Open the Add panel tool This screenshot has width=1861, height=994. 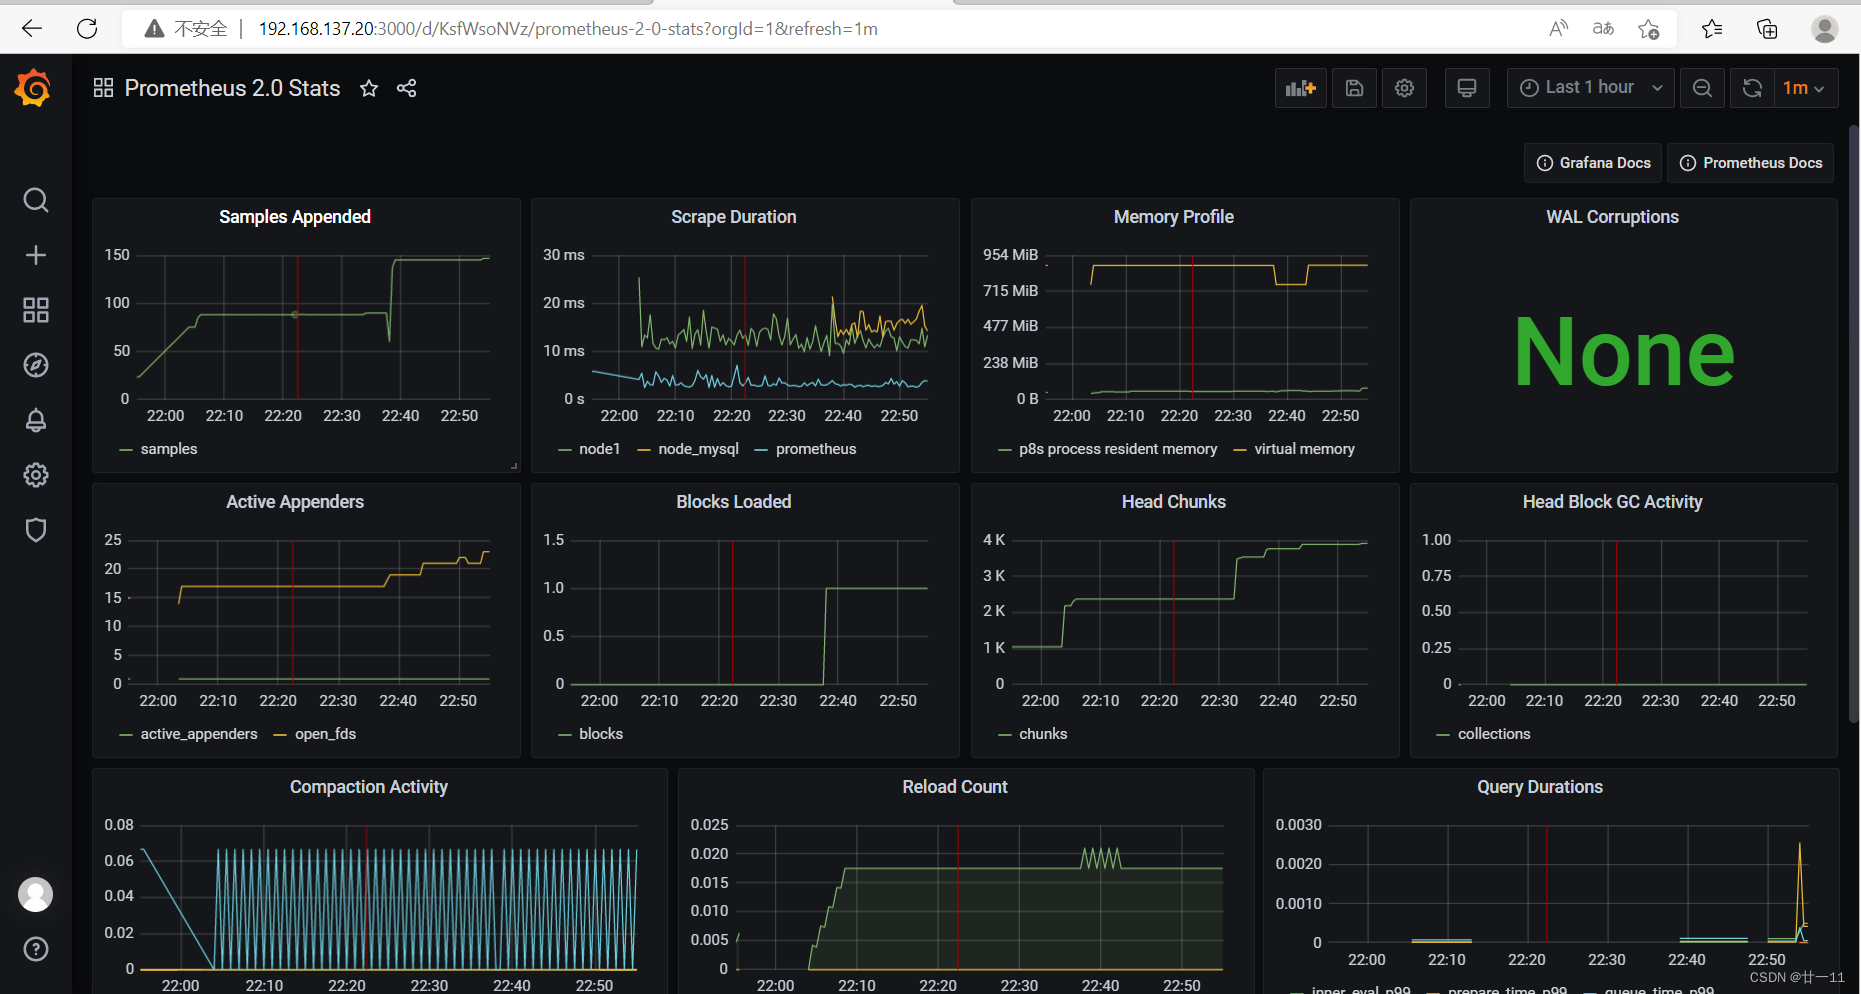pos(1300,88)
